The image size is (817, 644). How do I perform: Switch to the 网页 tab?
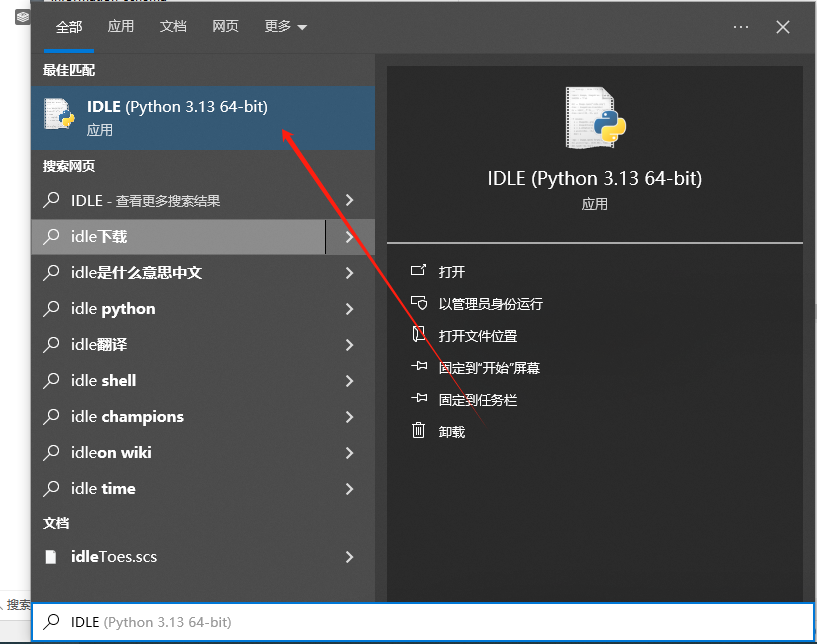[225, 26]
